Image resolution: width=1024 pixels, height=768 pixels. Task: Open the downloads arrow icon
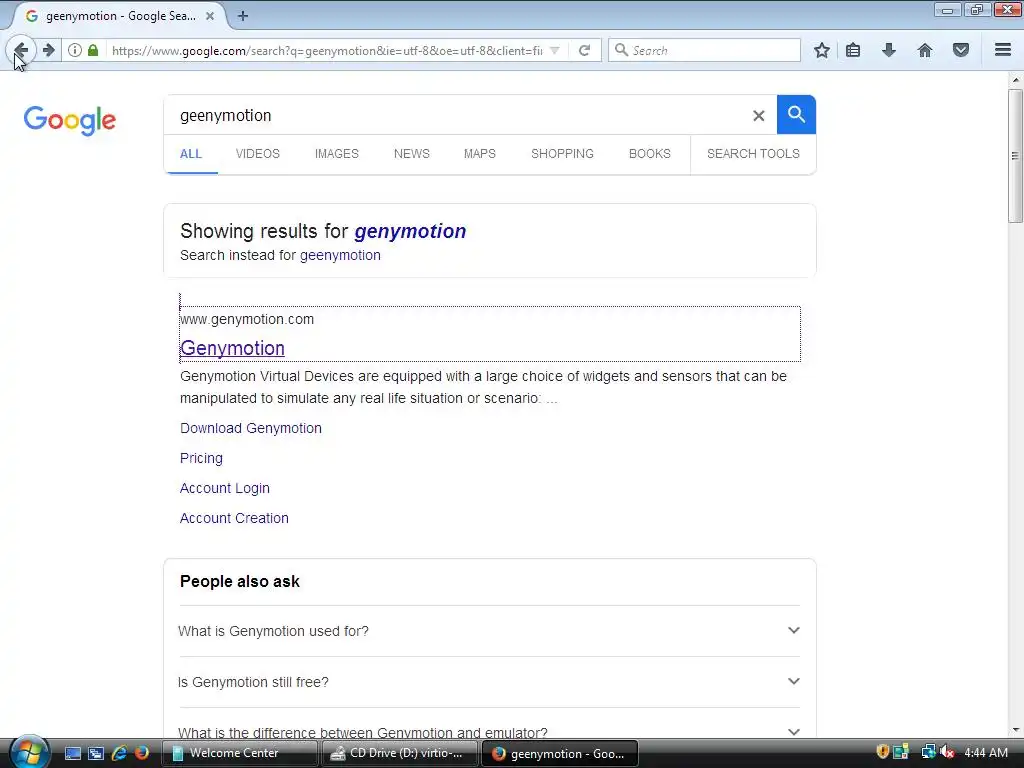tap(889, 50)
